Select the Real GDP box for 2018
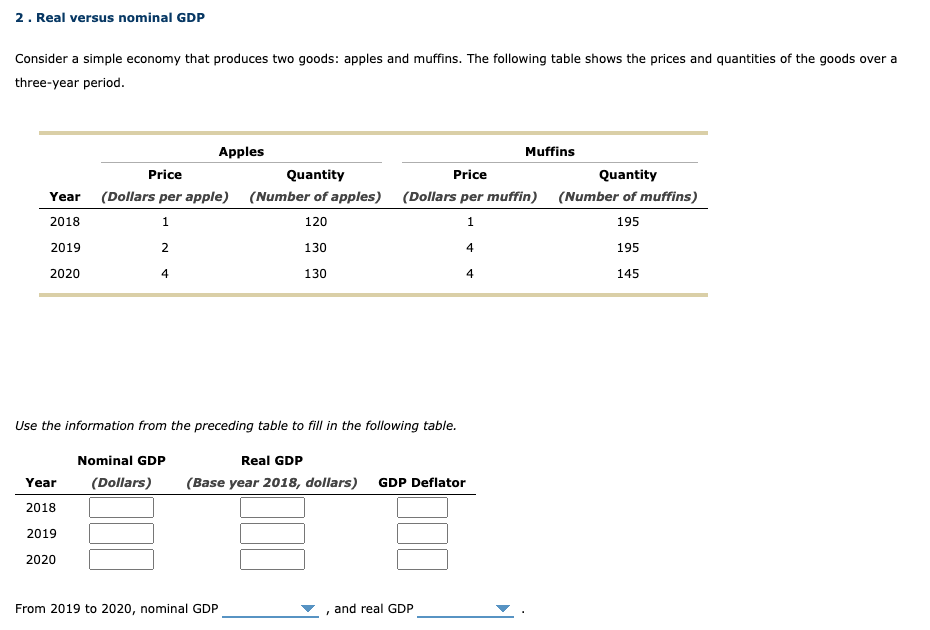930x630 pixels. coord(272,507)
